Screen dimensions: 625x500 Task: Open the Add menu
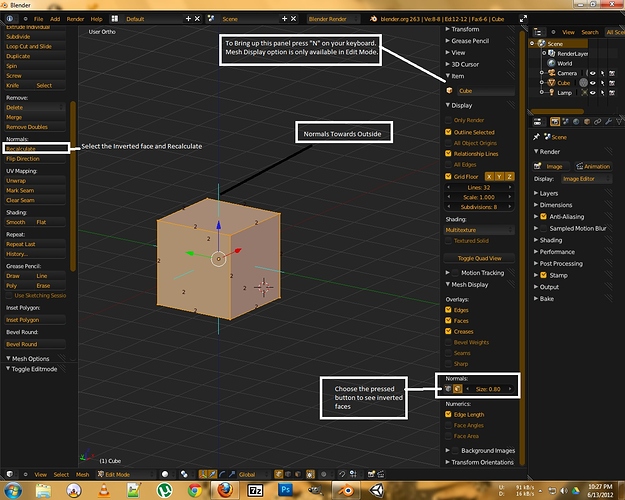tap(55, 19)
